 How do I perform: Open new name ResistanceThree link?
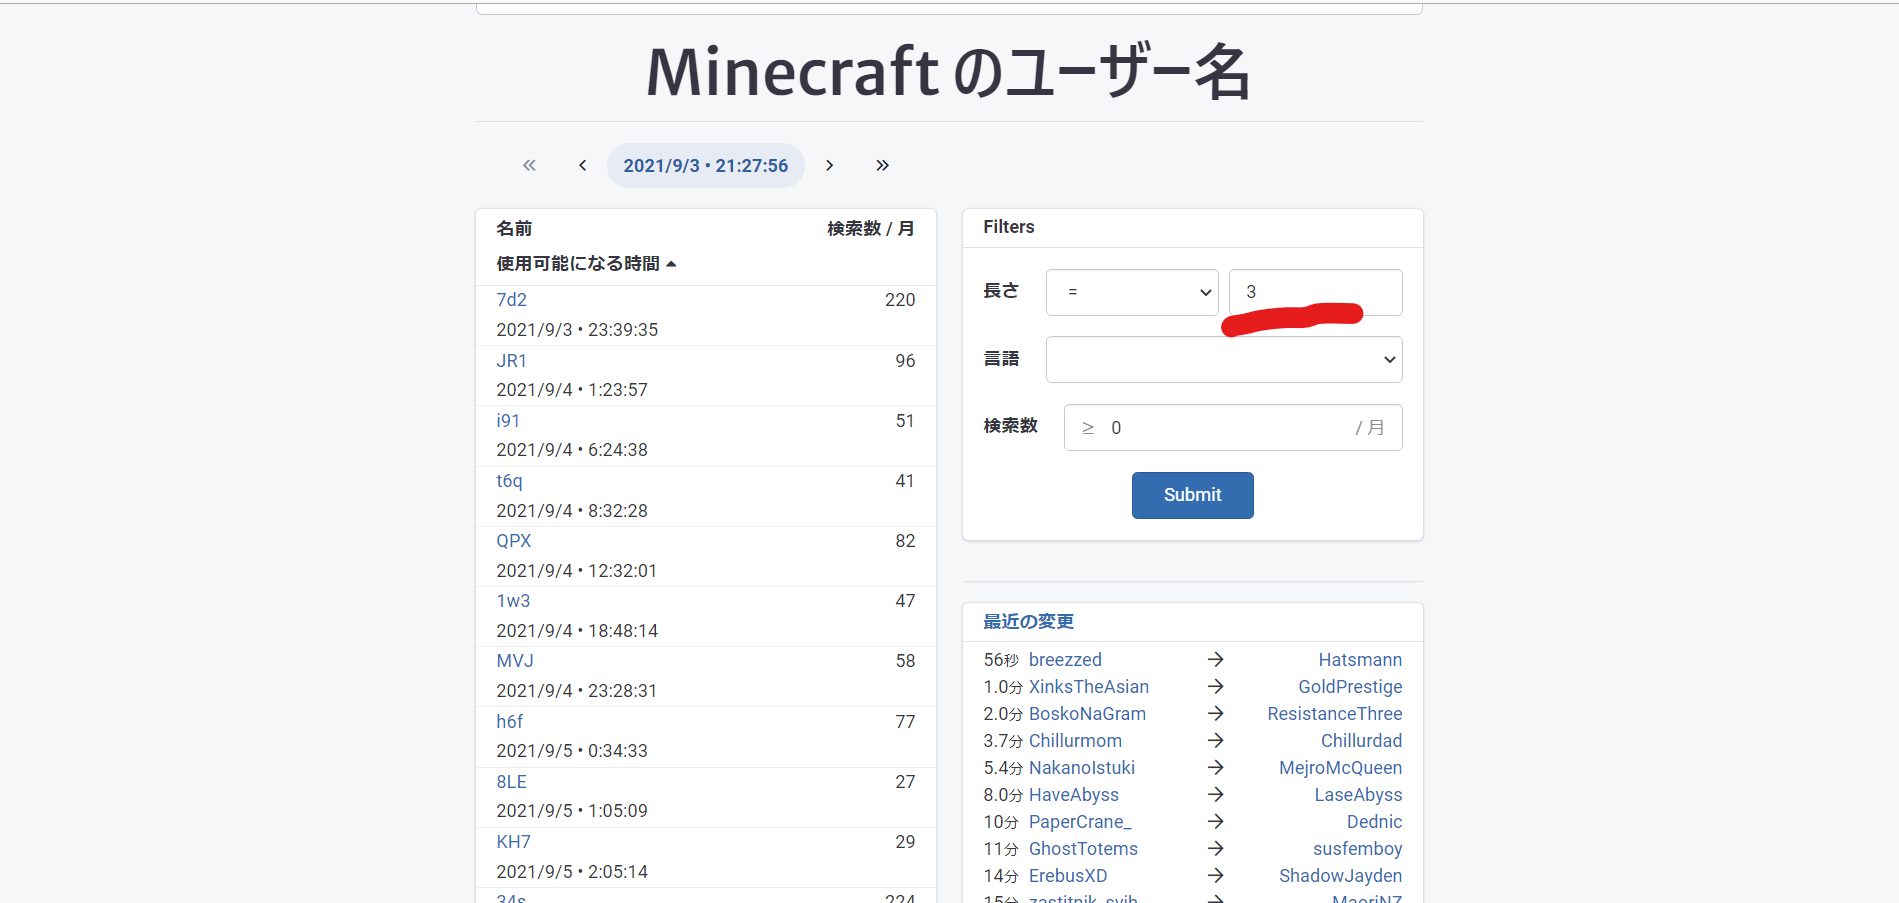[x=1335, y=714]
